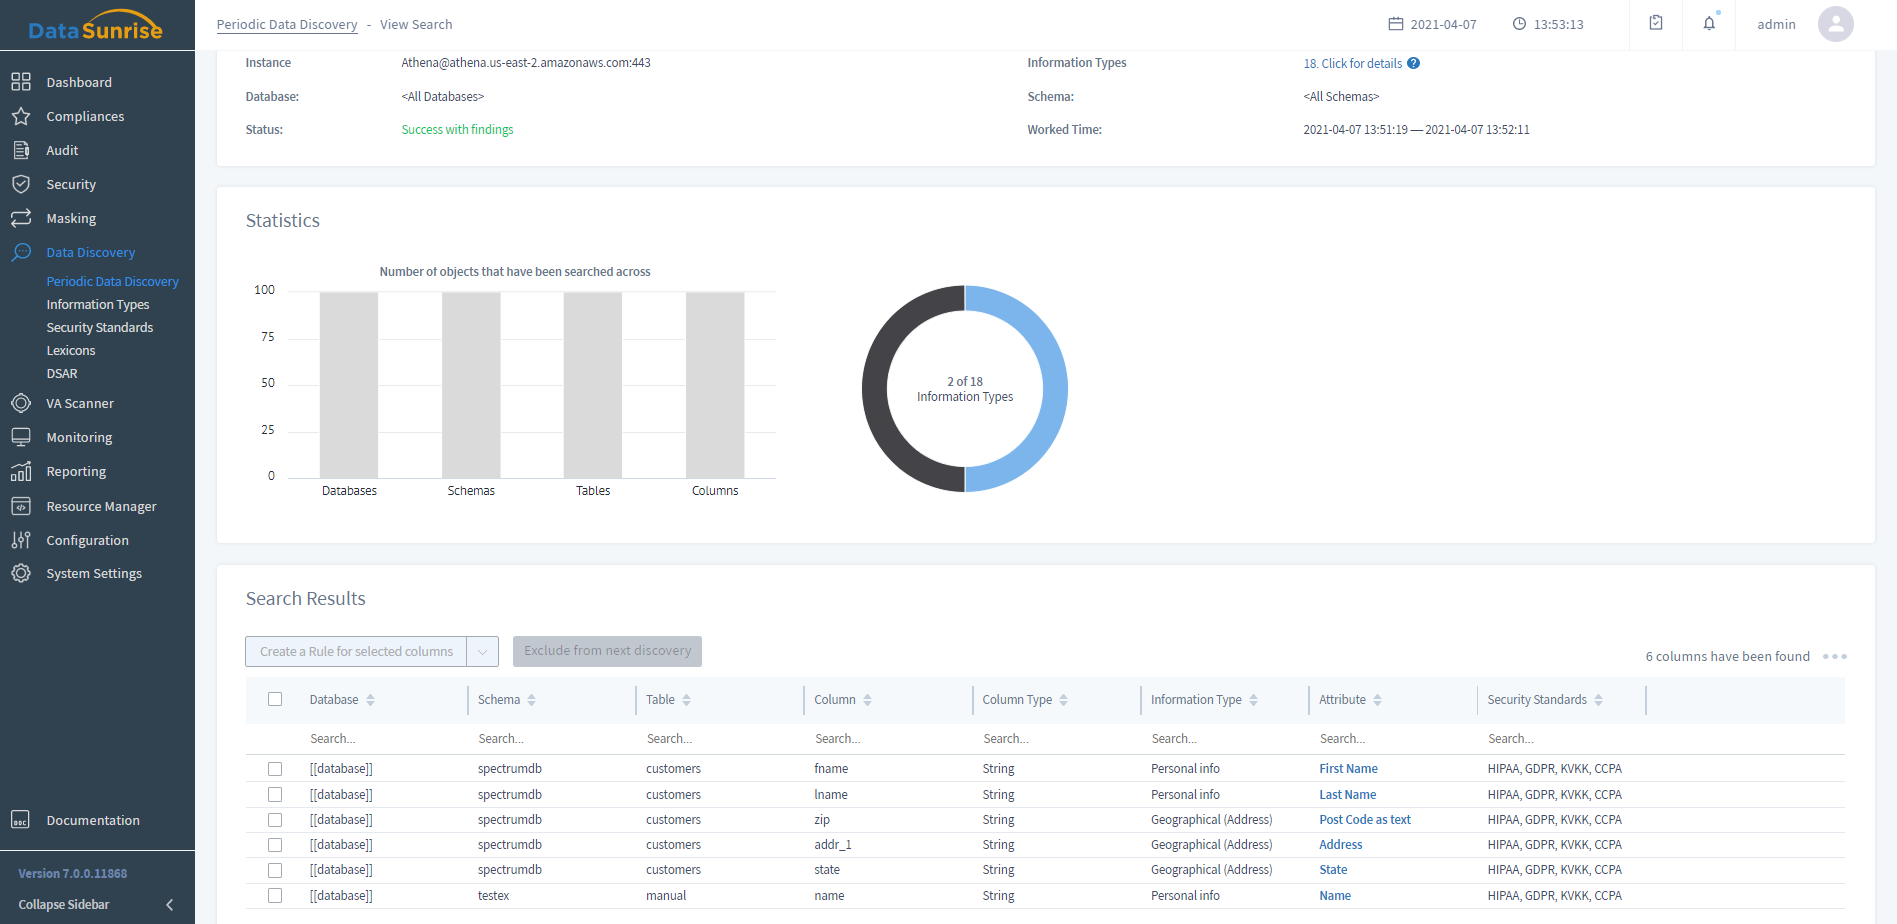1897x924 pixels.
Task: Open the notifications bell icon
Action: (x=1709, y=24)
